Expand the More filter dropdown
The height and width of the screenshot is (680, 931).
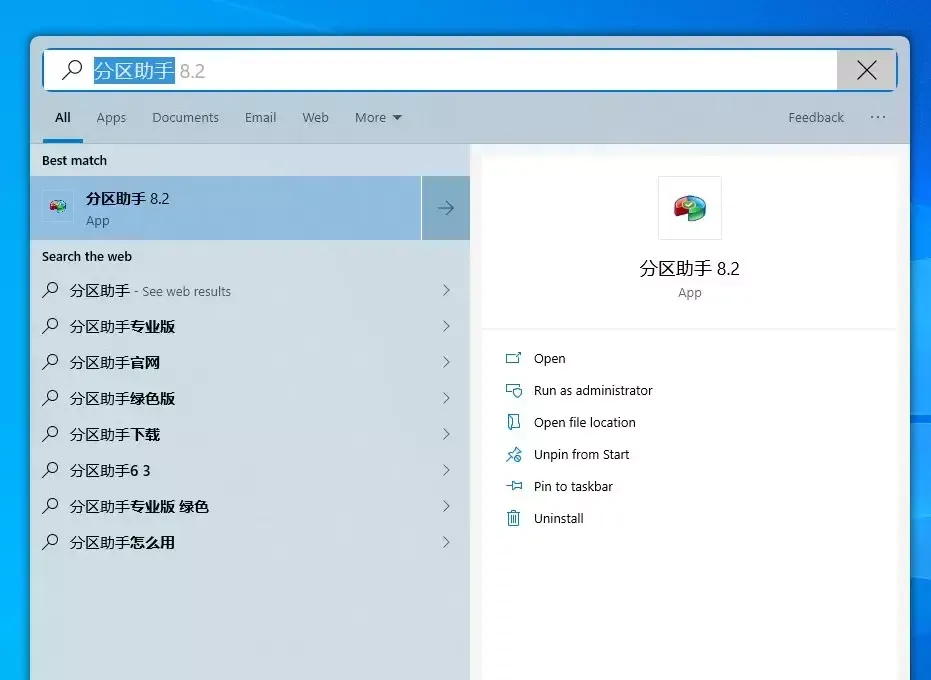click(378, 117)
